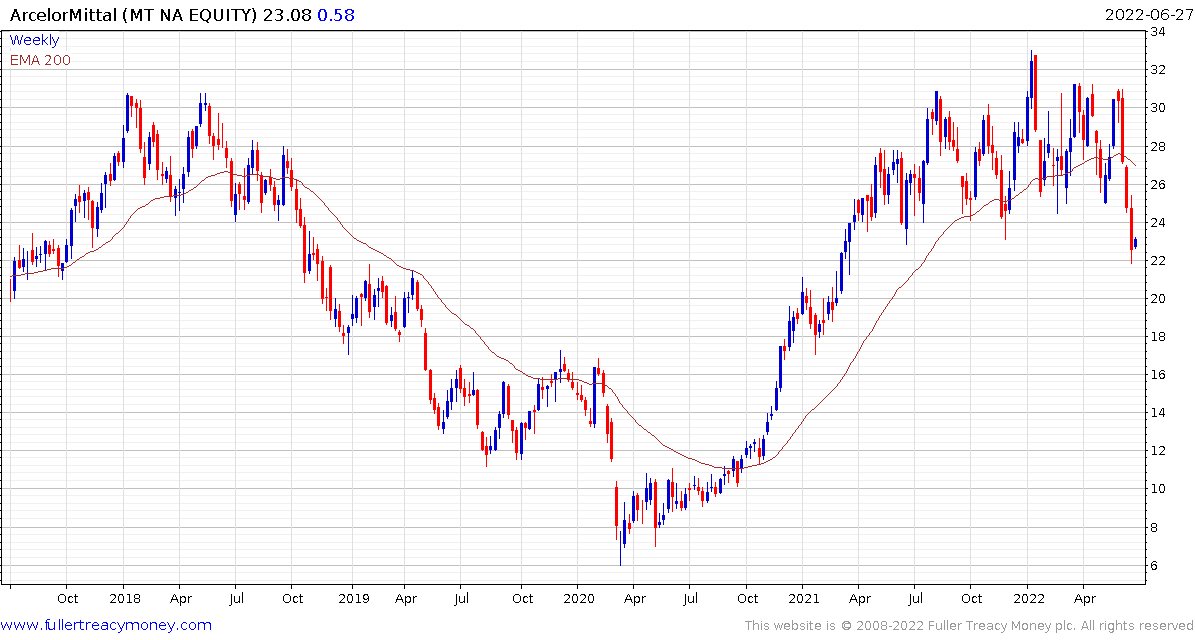Click the 6 price level on axis
The height and width of the screenshot is (640, 1195).
click(1155, 565)
